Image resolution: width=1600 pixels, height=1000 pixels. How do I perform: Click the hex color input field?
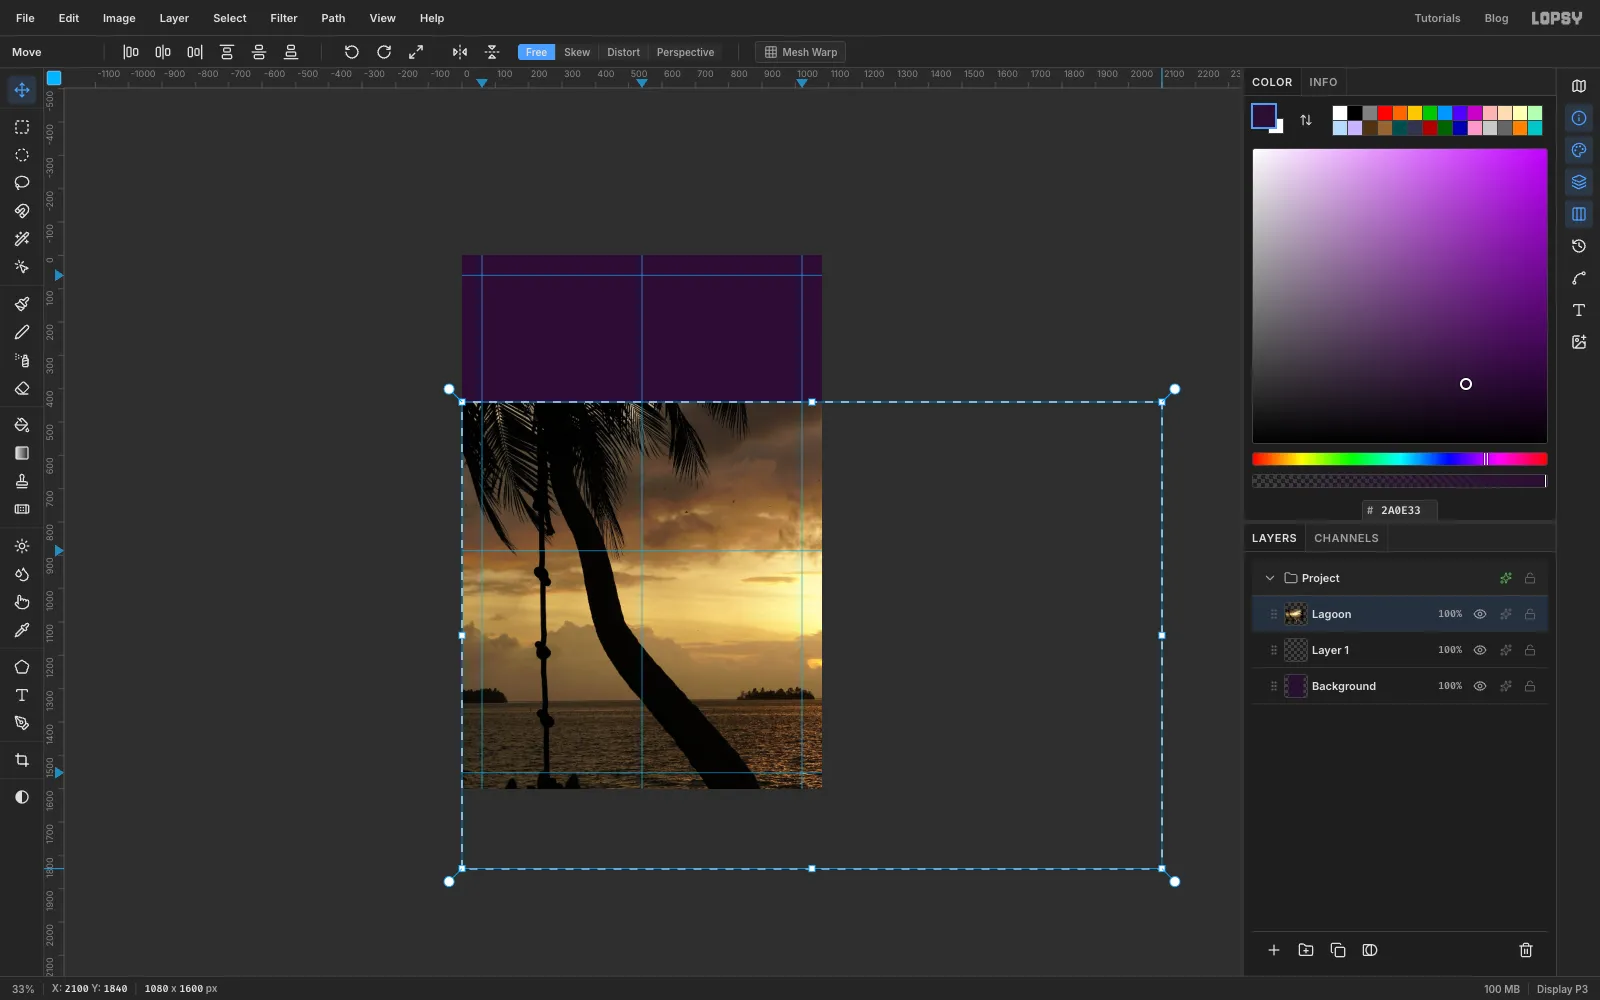pos(1400,510)
